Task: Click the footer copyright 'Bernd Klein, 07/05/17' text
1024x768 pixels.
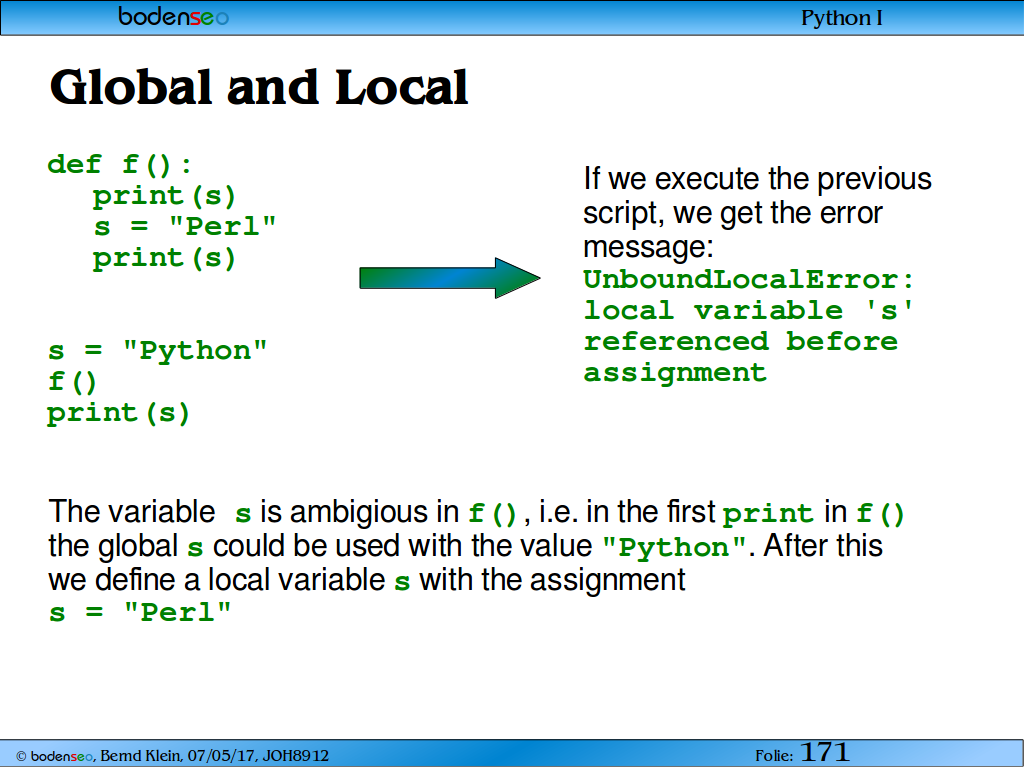Action: click(179, 756)
